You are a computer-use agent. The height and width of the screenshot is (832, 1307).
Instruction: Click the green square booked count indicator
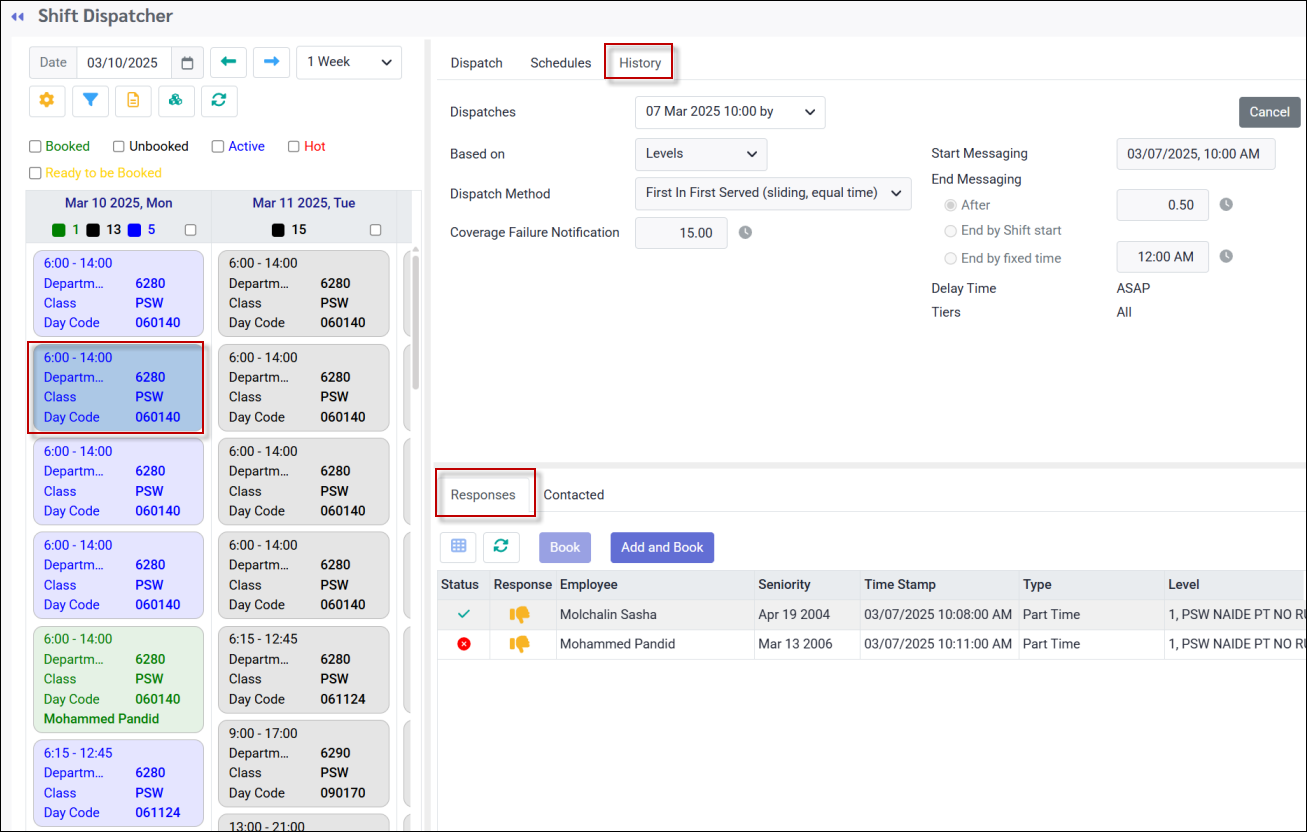(x=59, y=230)
